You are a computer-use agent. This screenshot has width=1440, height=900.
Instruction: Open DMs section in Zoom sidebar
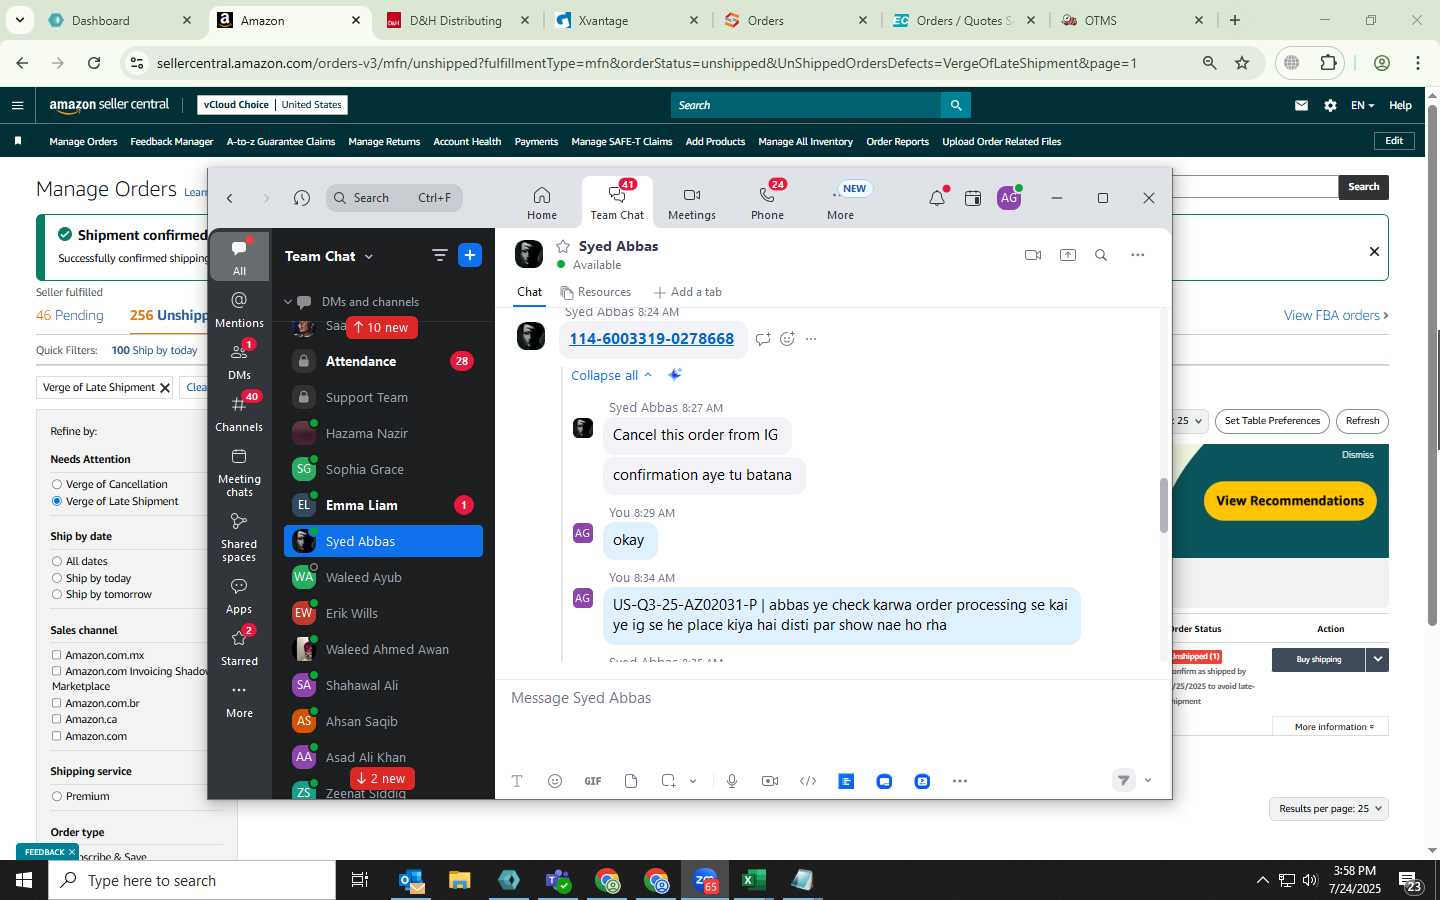tap(239, 361)
